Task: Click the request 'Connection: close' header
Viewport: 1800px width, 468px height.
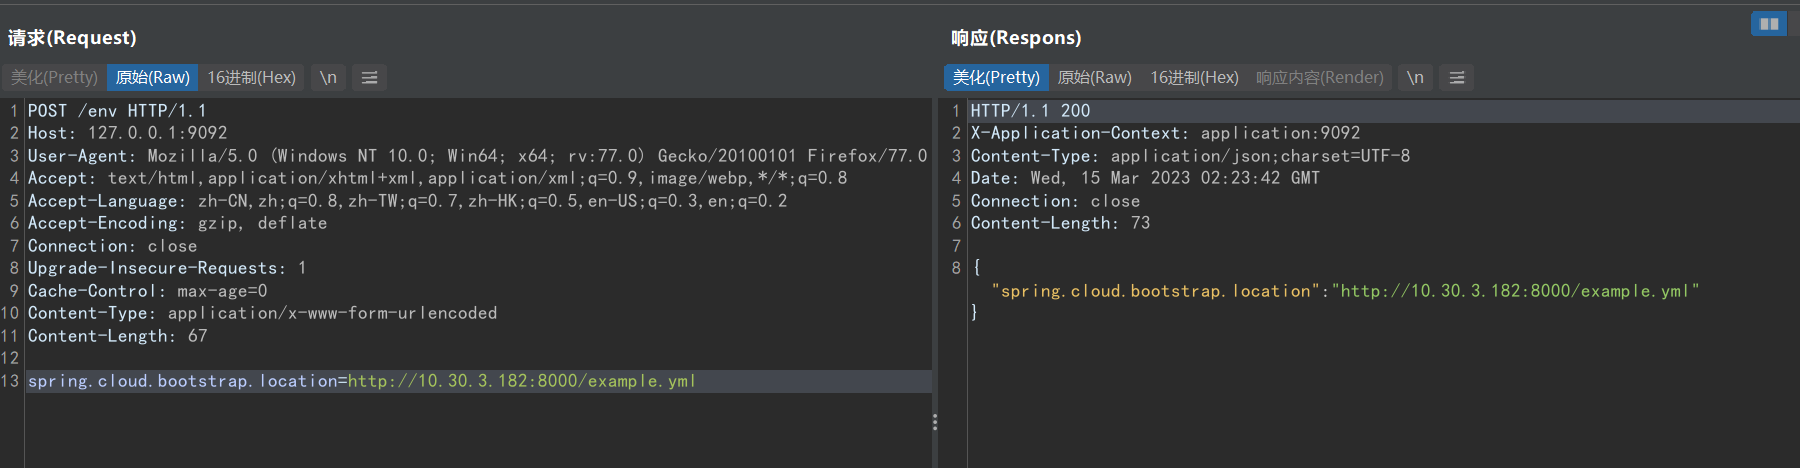Action: tap(112, 246)
